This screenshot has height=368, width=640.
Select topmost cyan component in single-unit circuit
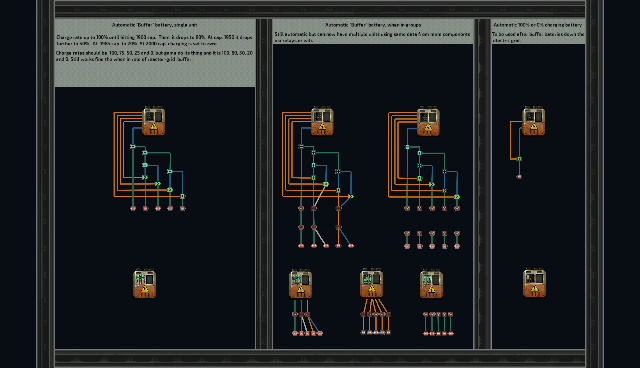click(133, 146)
